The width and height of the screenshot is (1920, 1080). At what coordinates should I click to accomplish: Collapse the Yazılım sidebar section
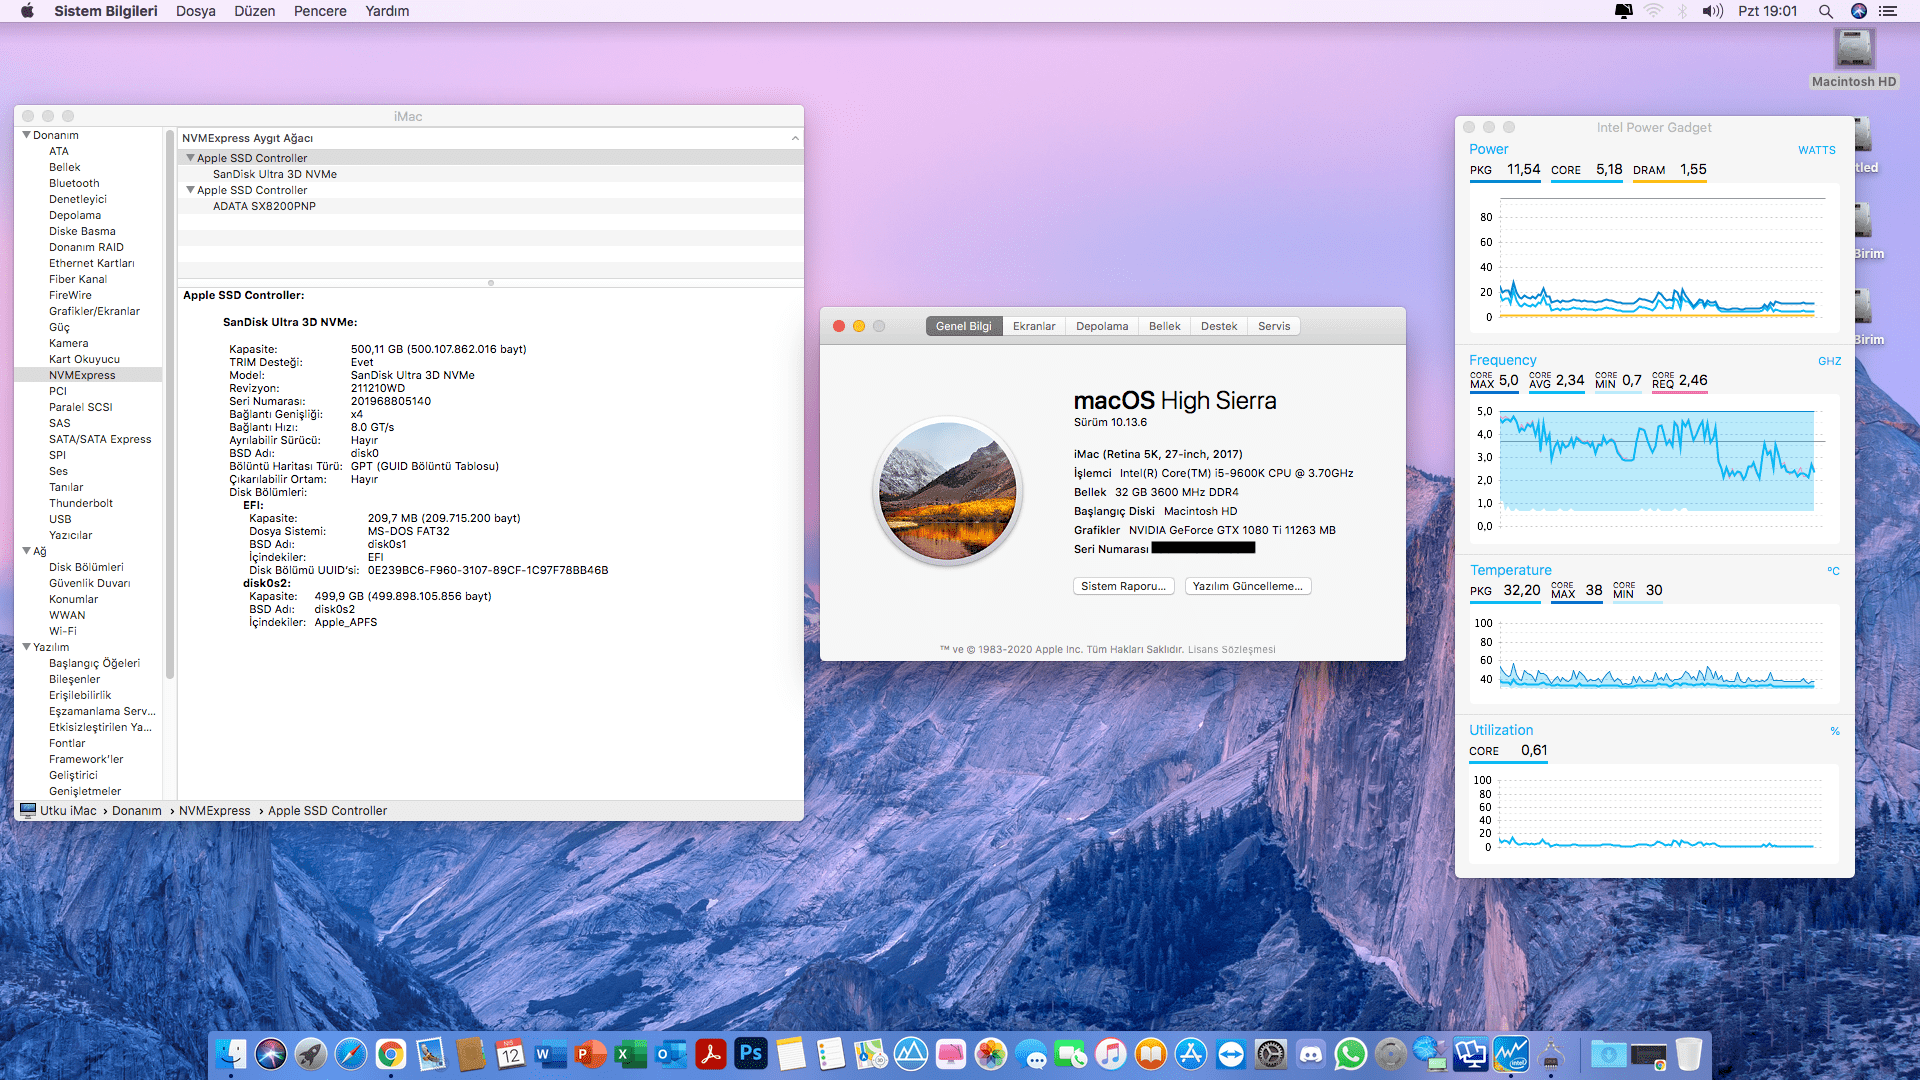(26, 647)
